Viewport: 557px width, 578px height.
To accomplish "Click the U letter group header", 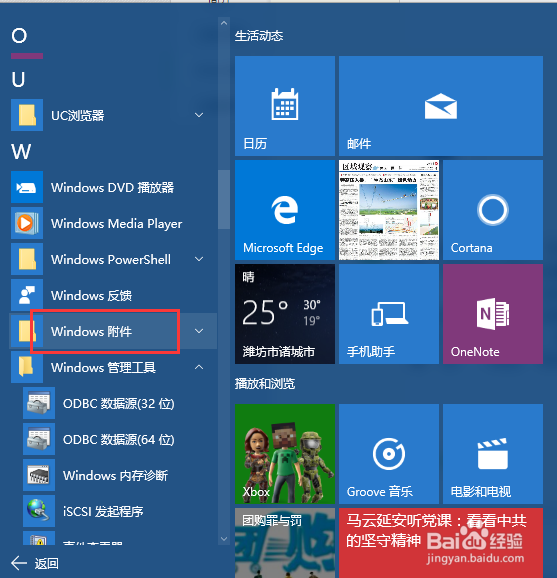I will point(18,79).
